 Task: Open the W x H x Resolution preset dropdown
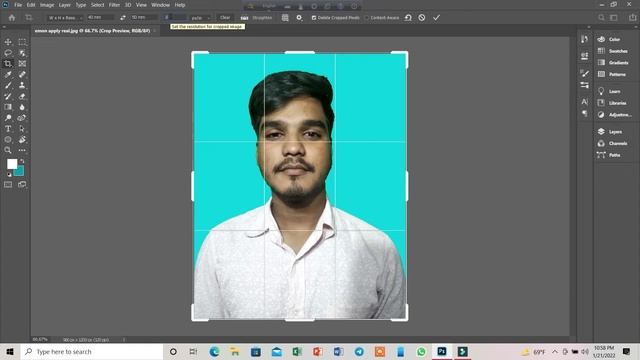point(64,18)
